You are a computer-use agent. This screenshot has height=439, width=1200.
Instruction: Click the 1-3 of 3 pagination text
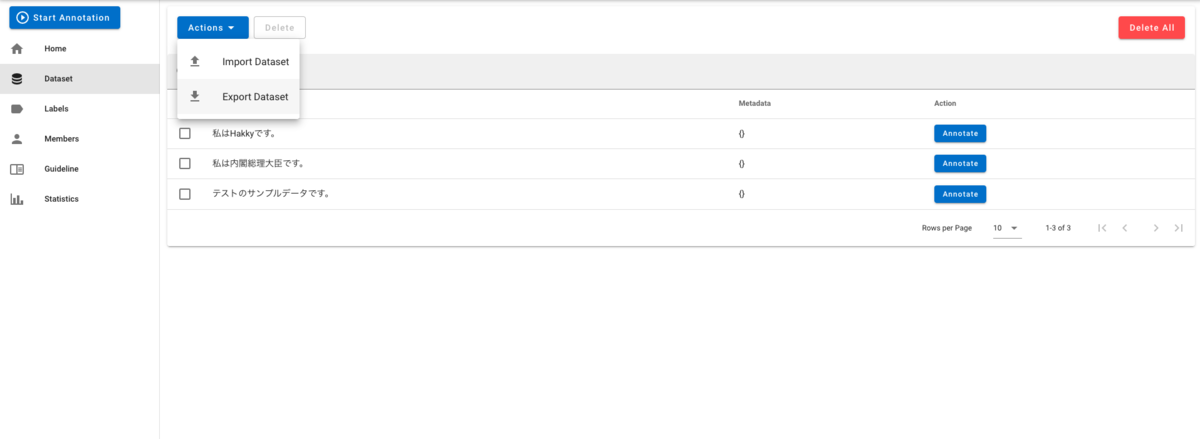1058,228
